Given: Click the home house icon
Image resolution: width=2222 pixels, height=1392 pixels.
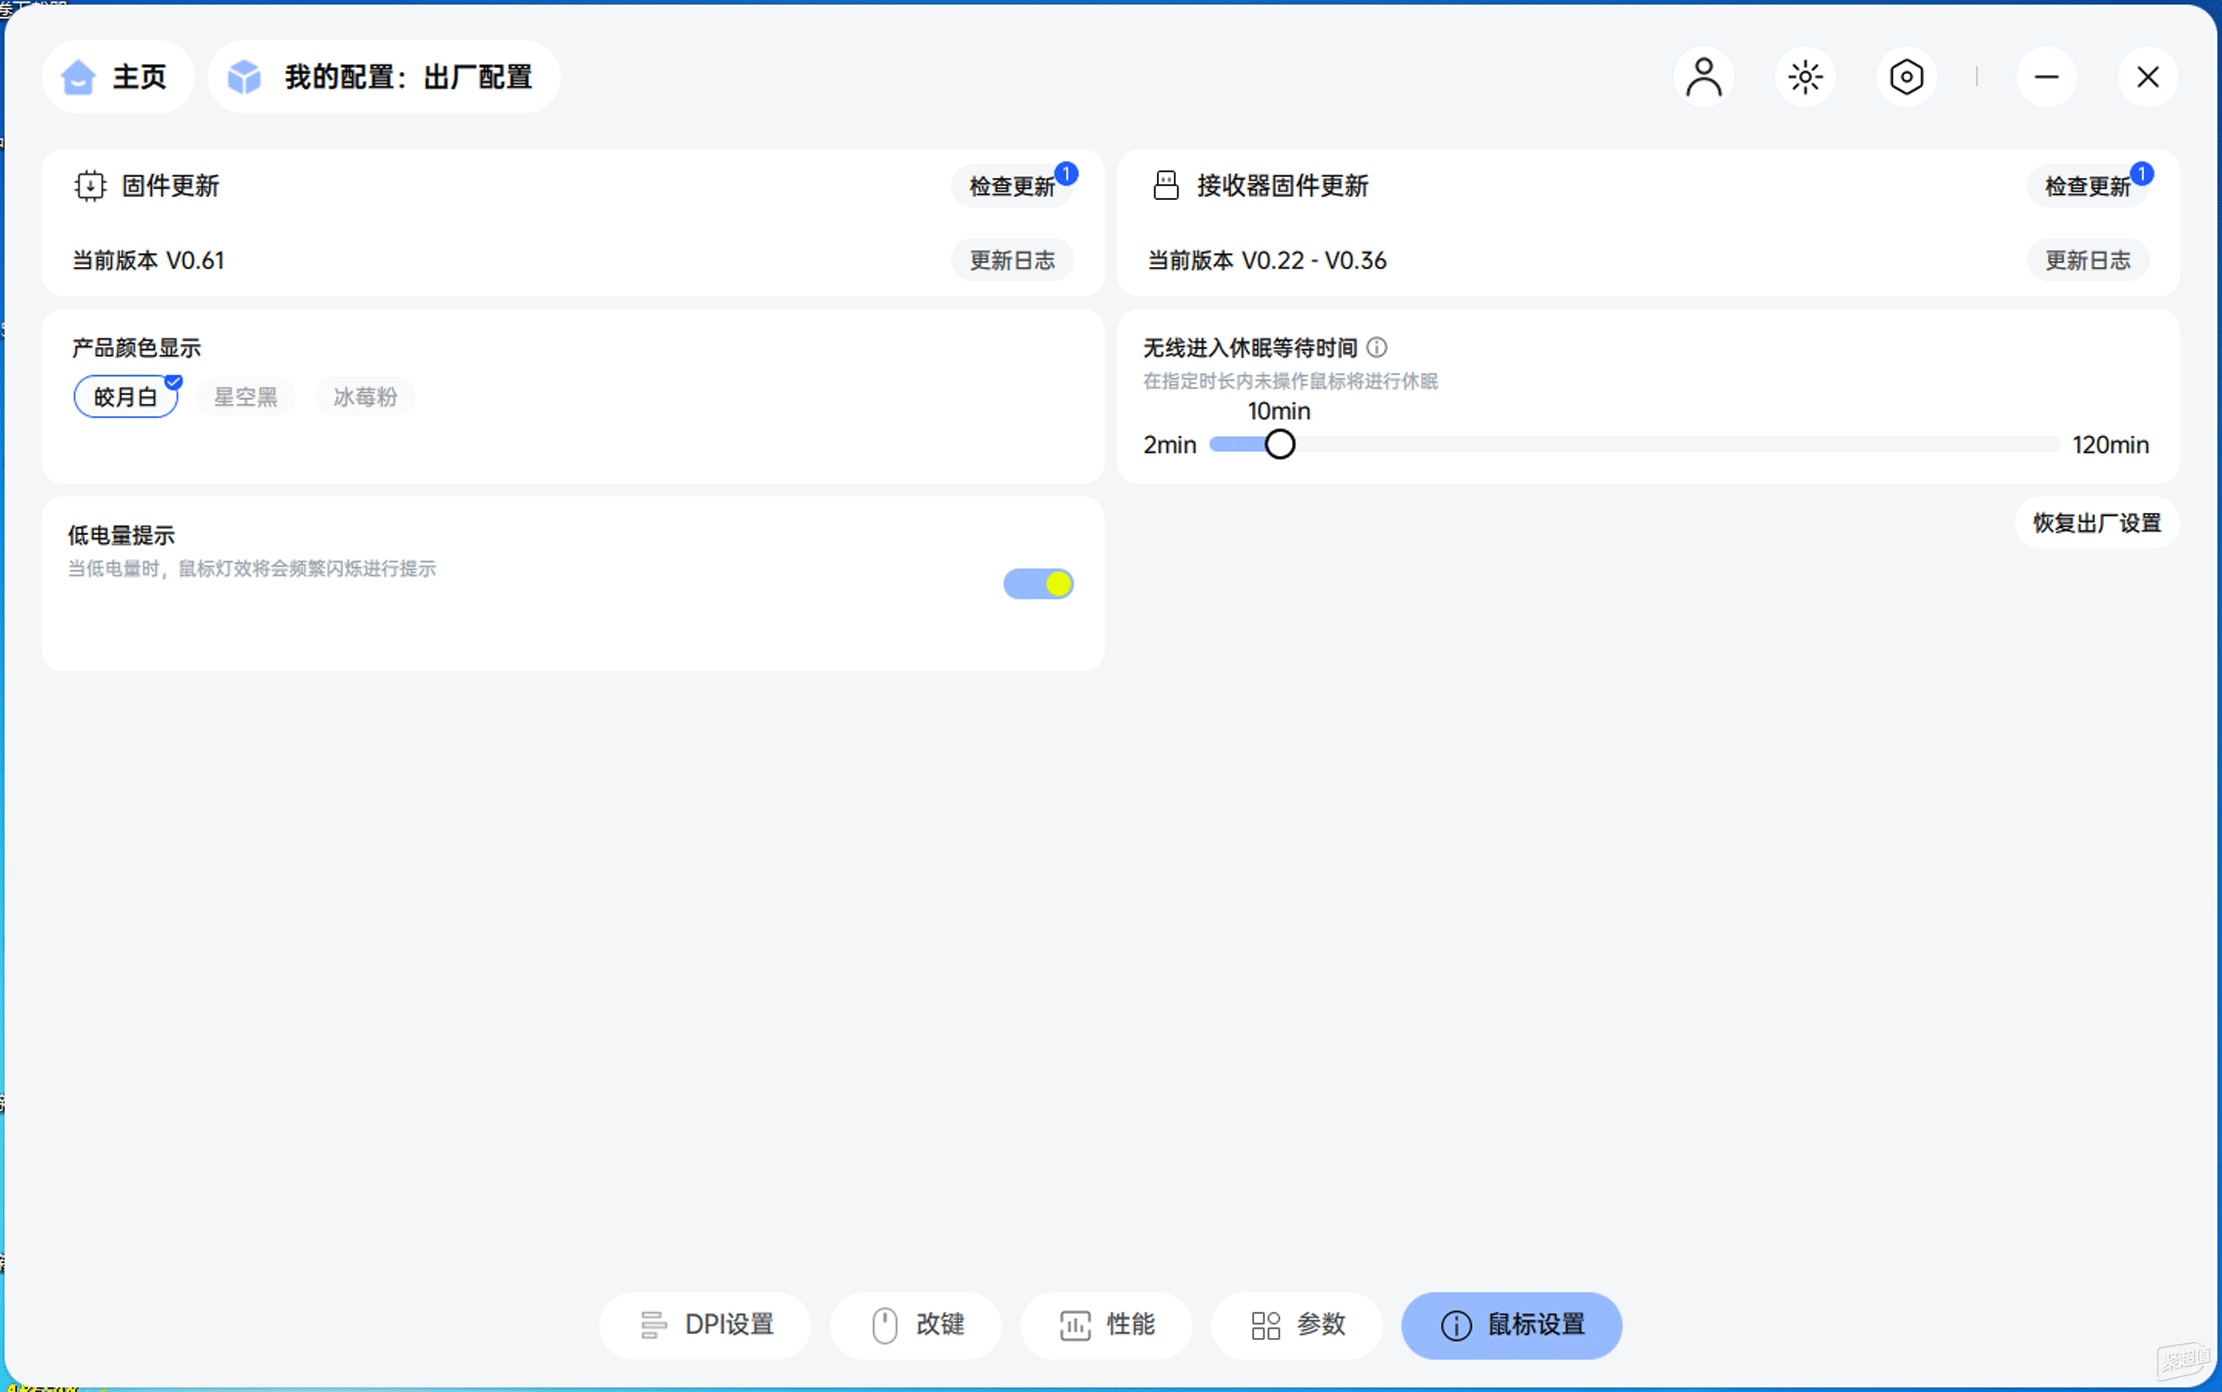Looking at the screenshot, I should pyautogui.click(x=78, y=77).
